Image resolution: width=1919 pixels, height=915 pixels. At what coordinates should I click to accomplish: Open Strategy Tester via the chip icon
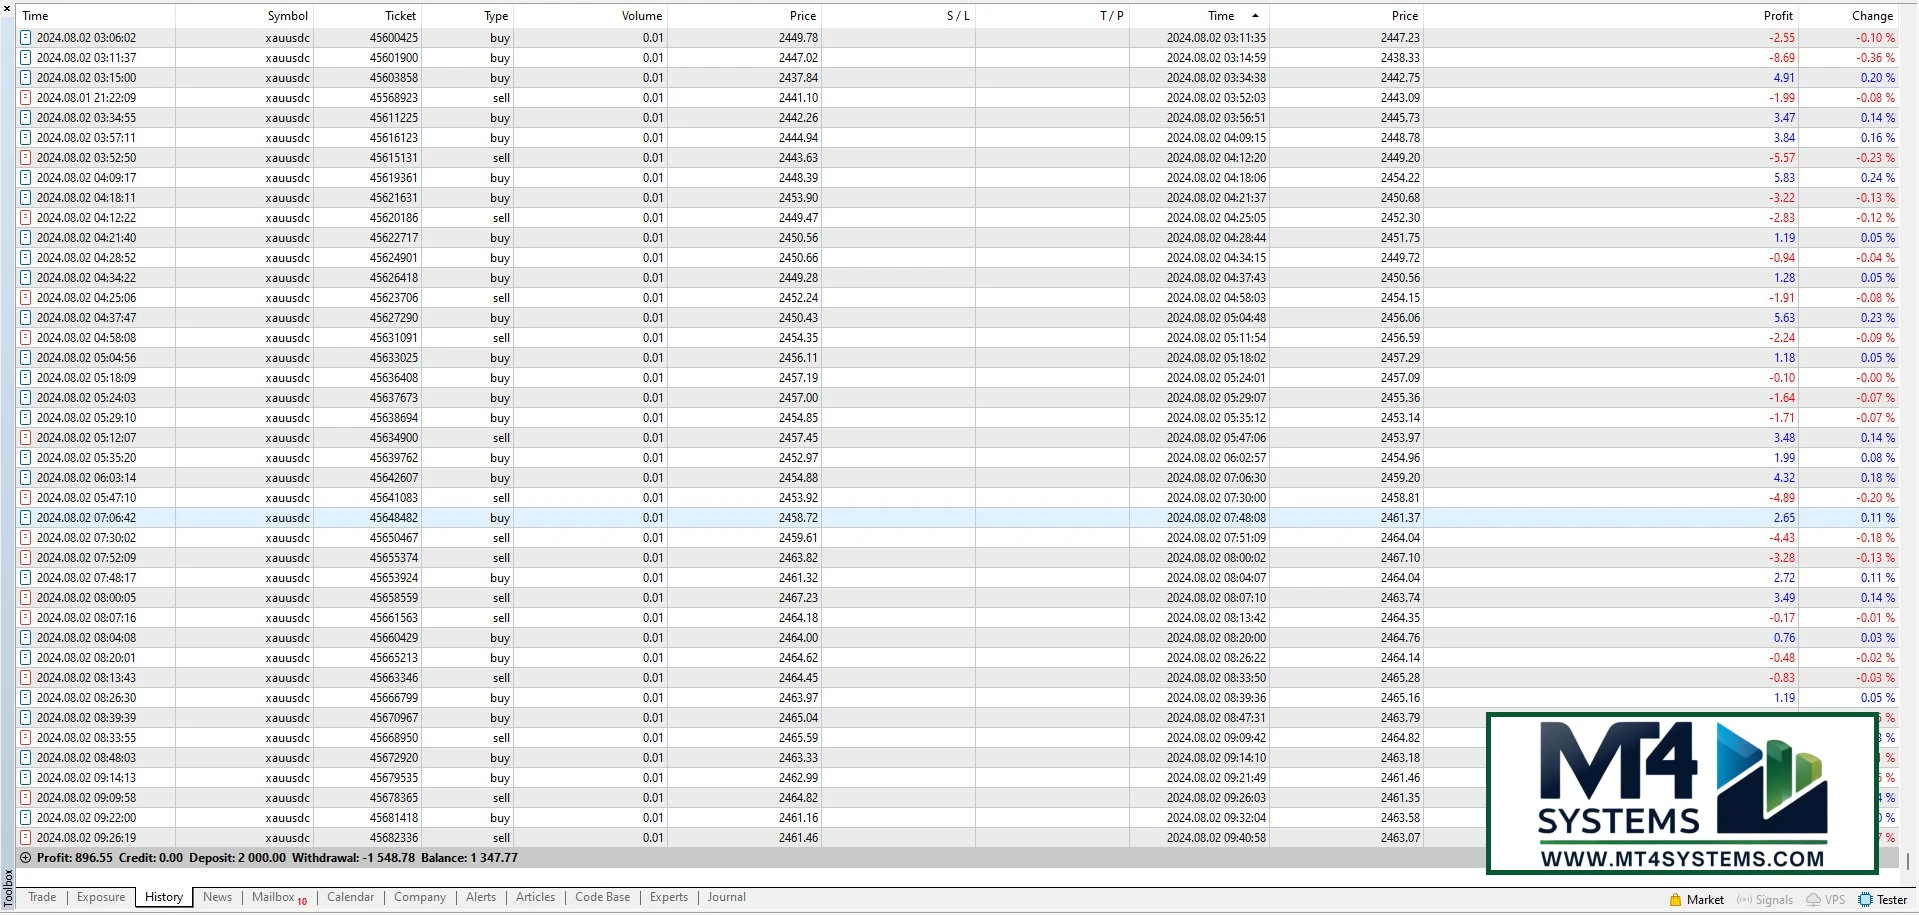[1865, 900]
